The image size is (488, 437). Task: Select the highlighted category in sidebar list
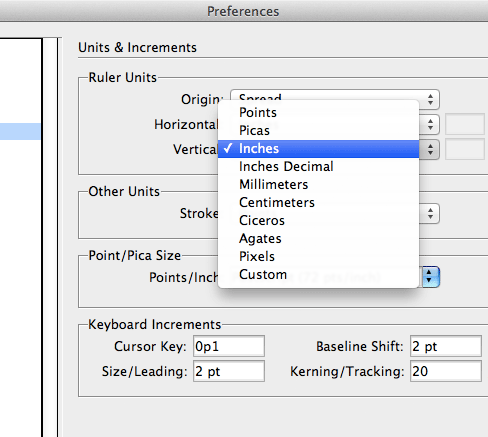point(20,131)
